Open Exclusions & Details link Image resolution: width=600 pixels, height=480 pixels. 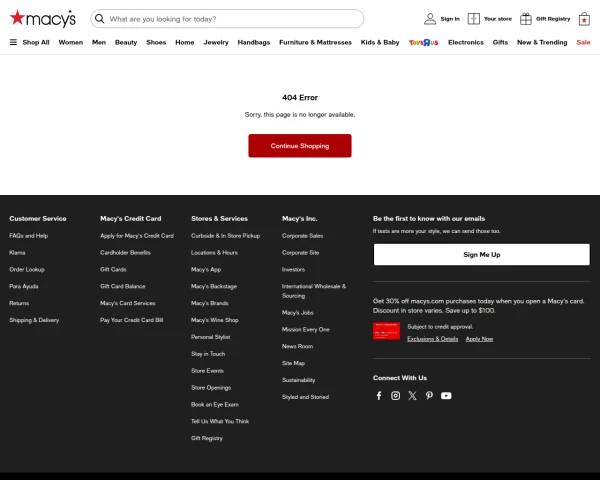tap(432, 339)
